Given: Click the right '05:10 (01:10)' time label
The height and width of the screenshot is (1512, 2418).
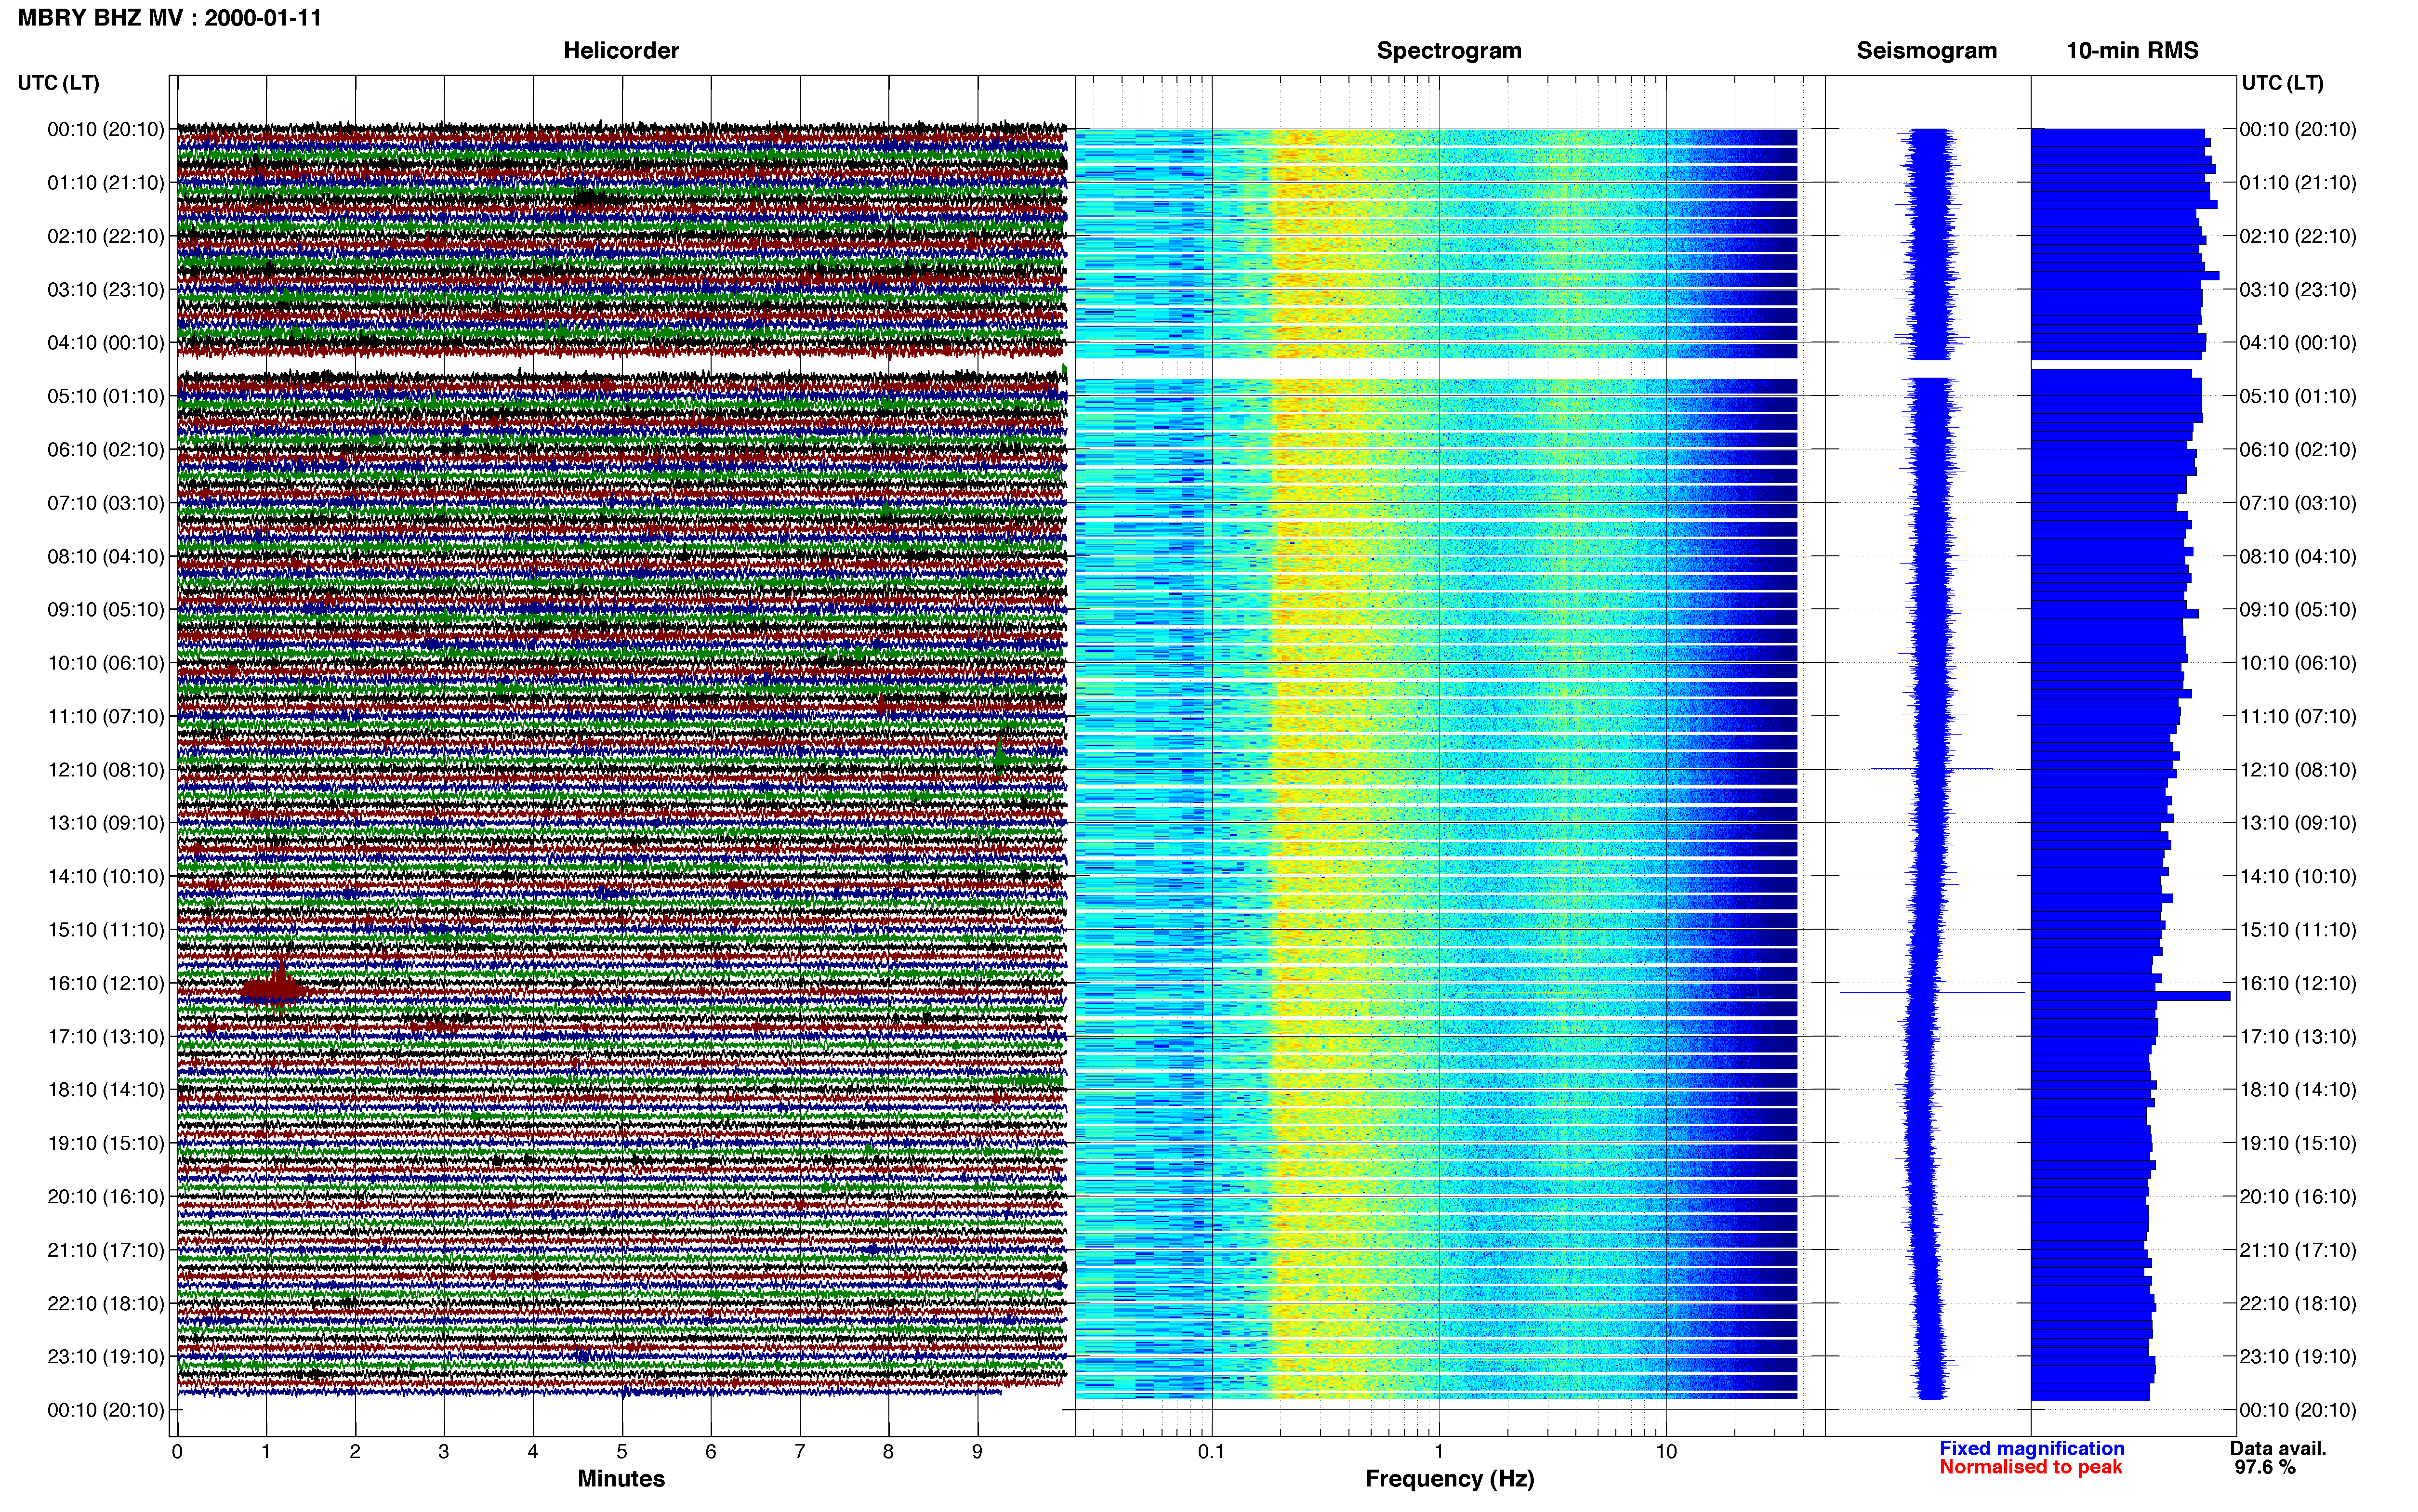Looking at the screenshot, I should 2298,396.
